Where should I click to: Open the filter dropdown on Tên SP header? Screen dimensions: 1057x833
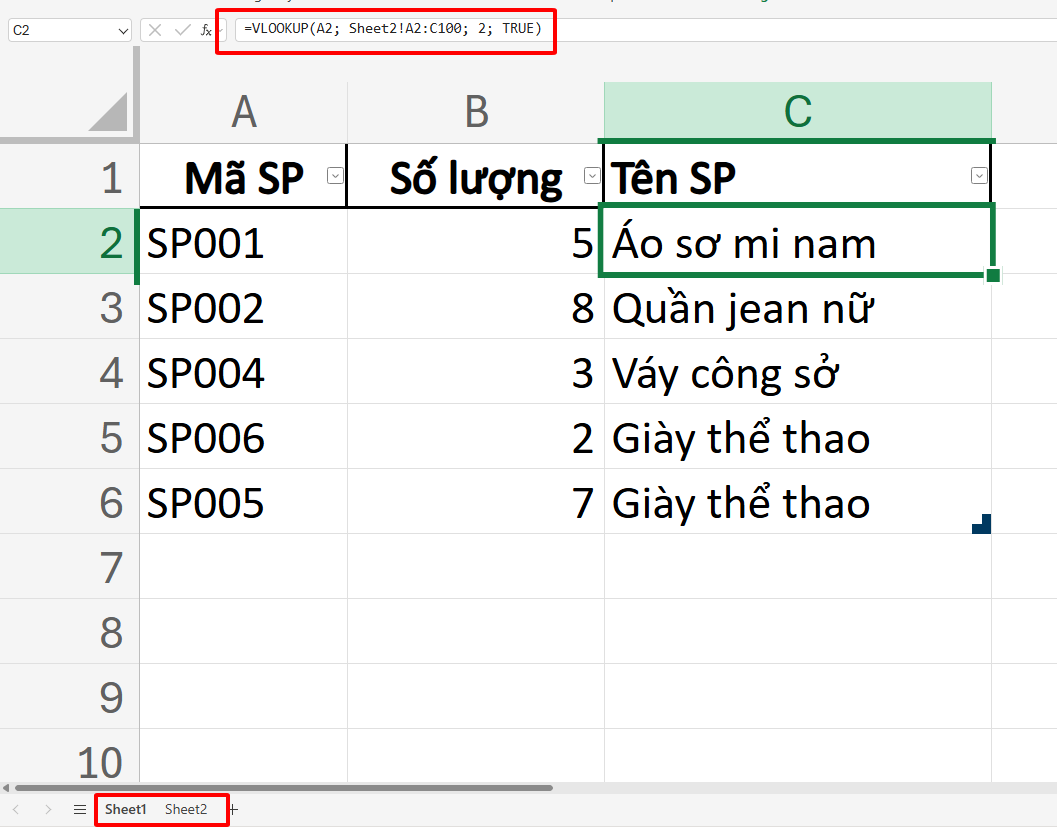[x=978, y=175]
